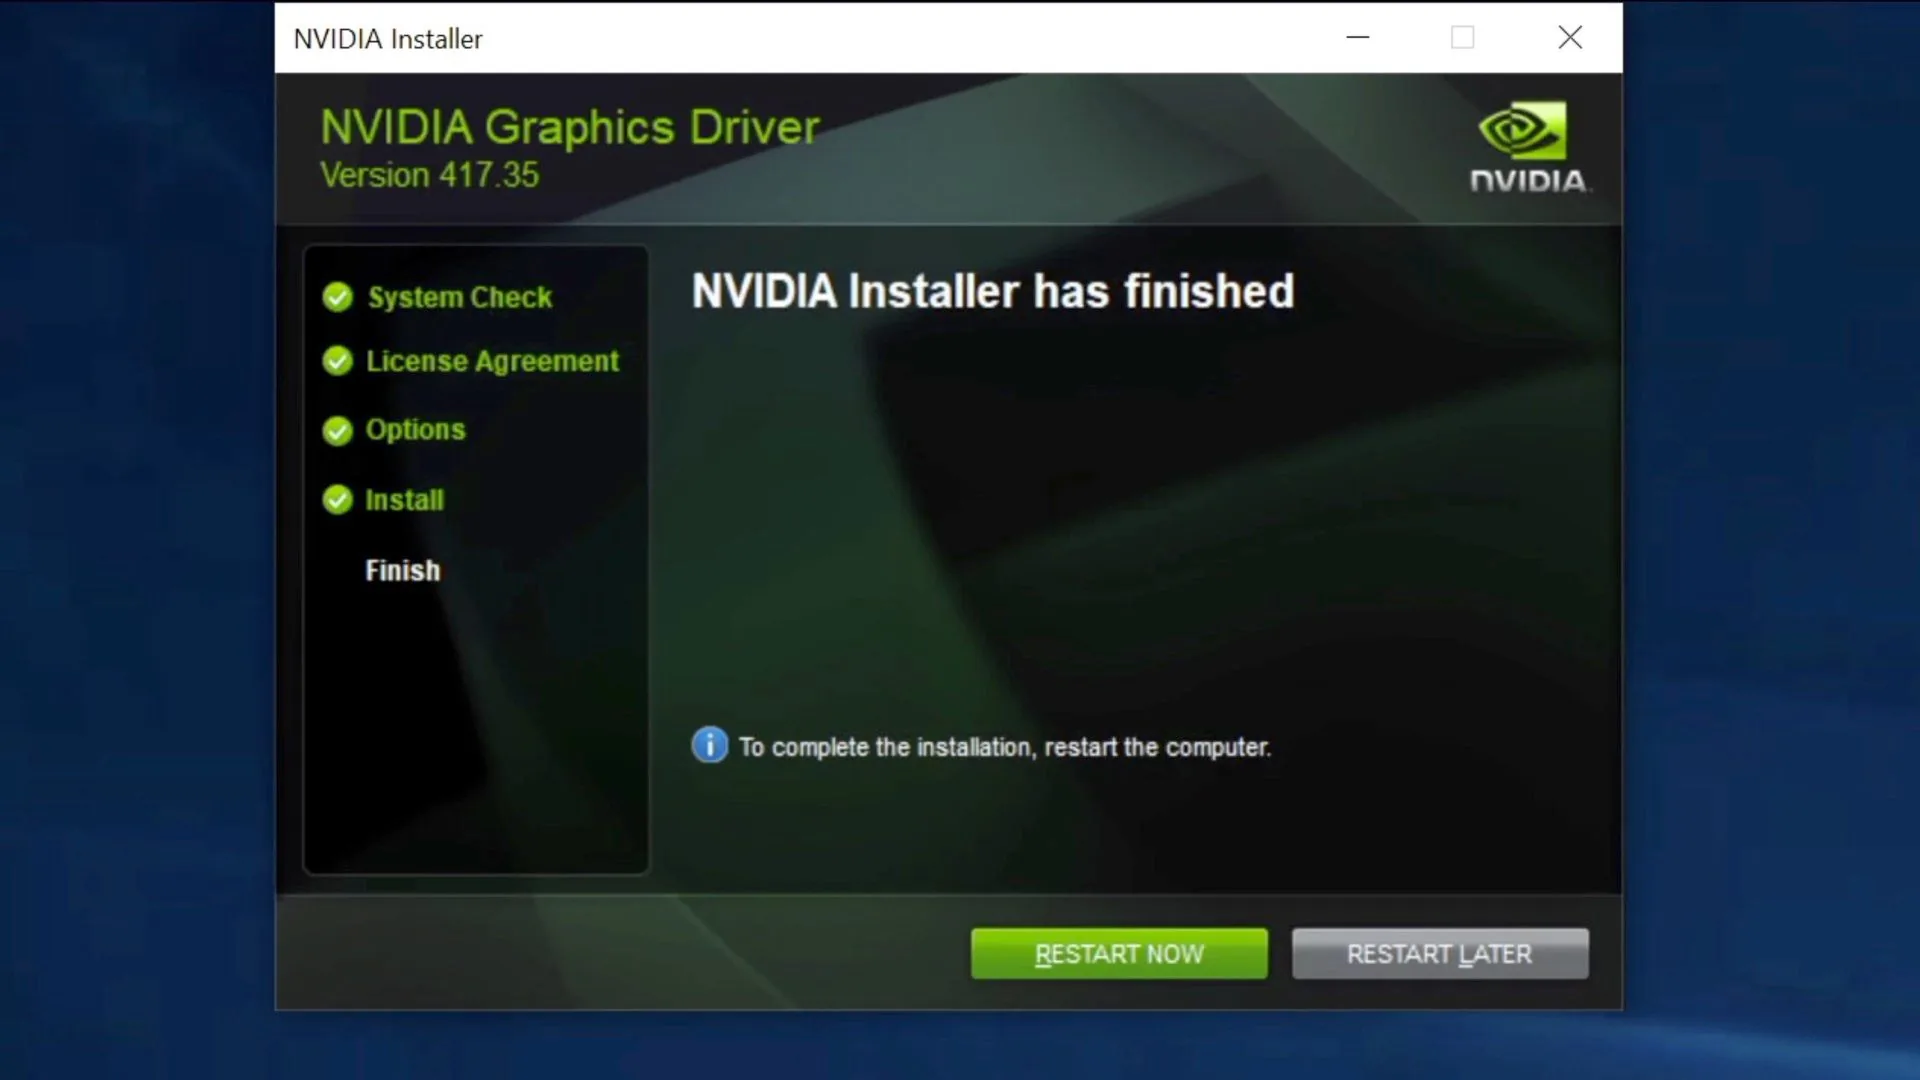This screenshot has width=1920, height=1080.
Task: Click the restart the computer message text
Action: 1005,747
